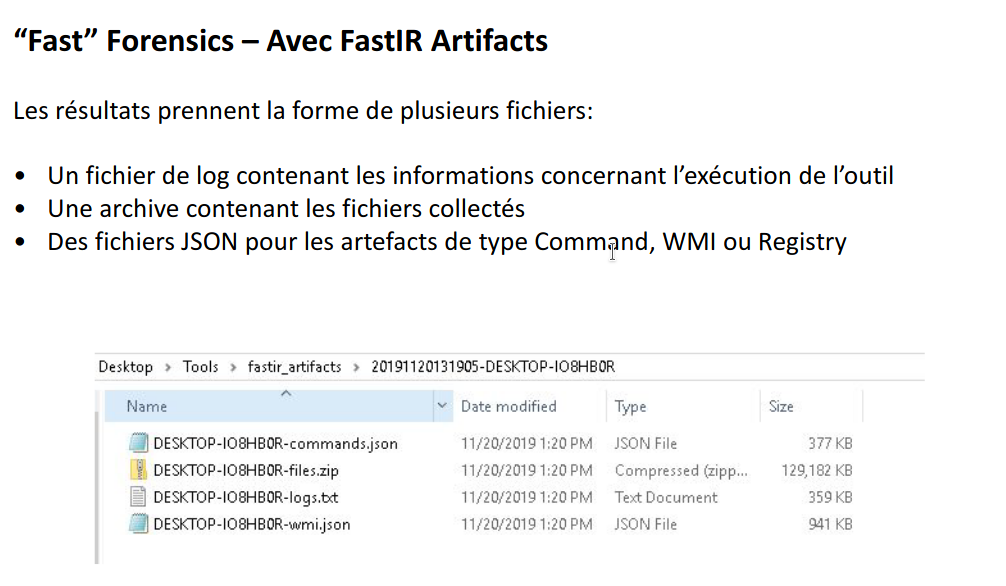Click the sort chevron above the Name column
Viewport: 1006px width, 586px height.
coord(285,394)
